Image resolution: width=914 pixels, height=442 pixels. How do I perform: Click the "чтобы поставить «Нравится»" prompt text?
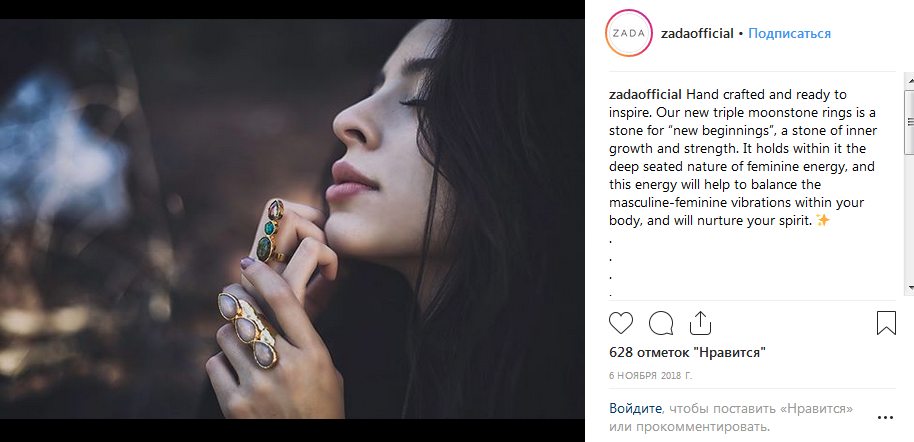click(762, 409)
